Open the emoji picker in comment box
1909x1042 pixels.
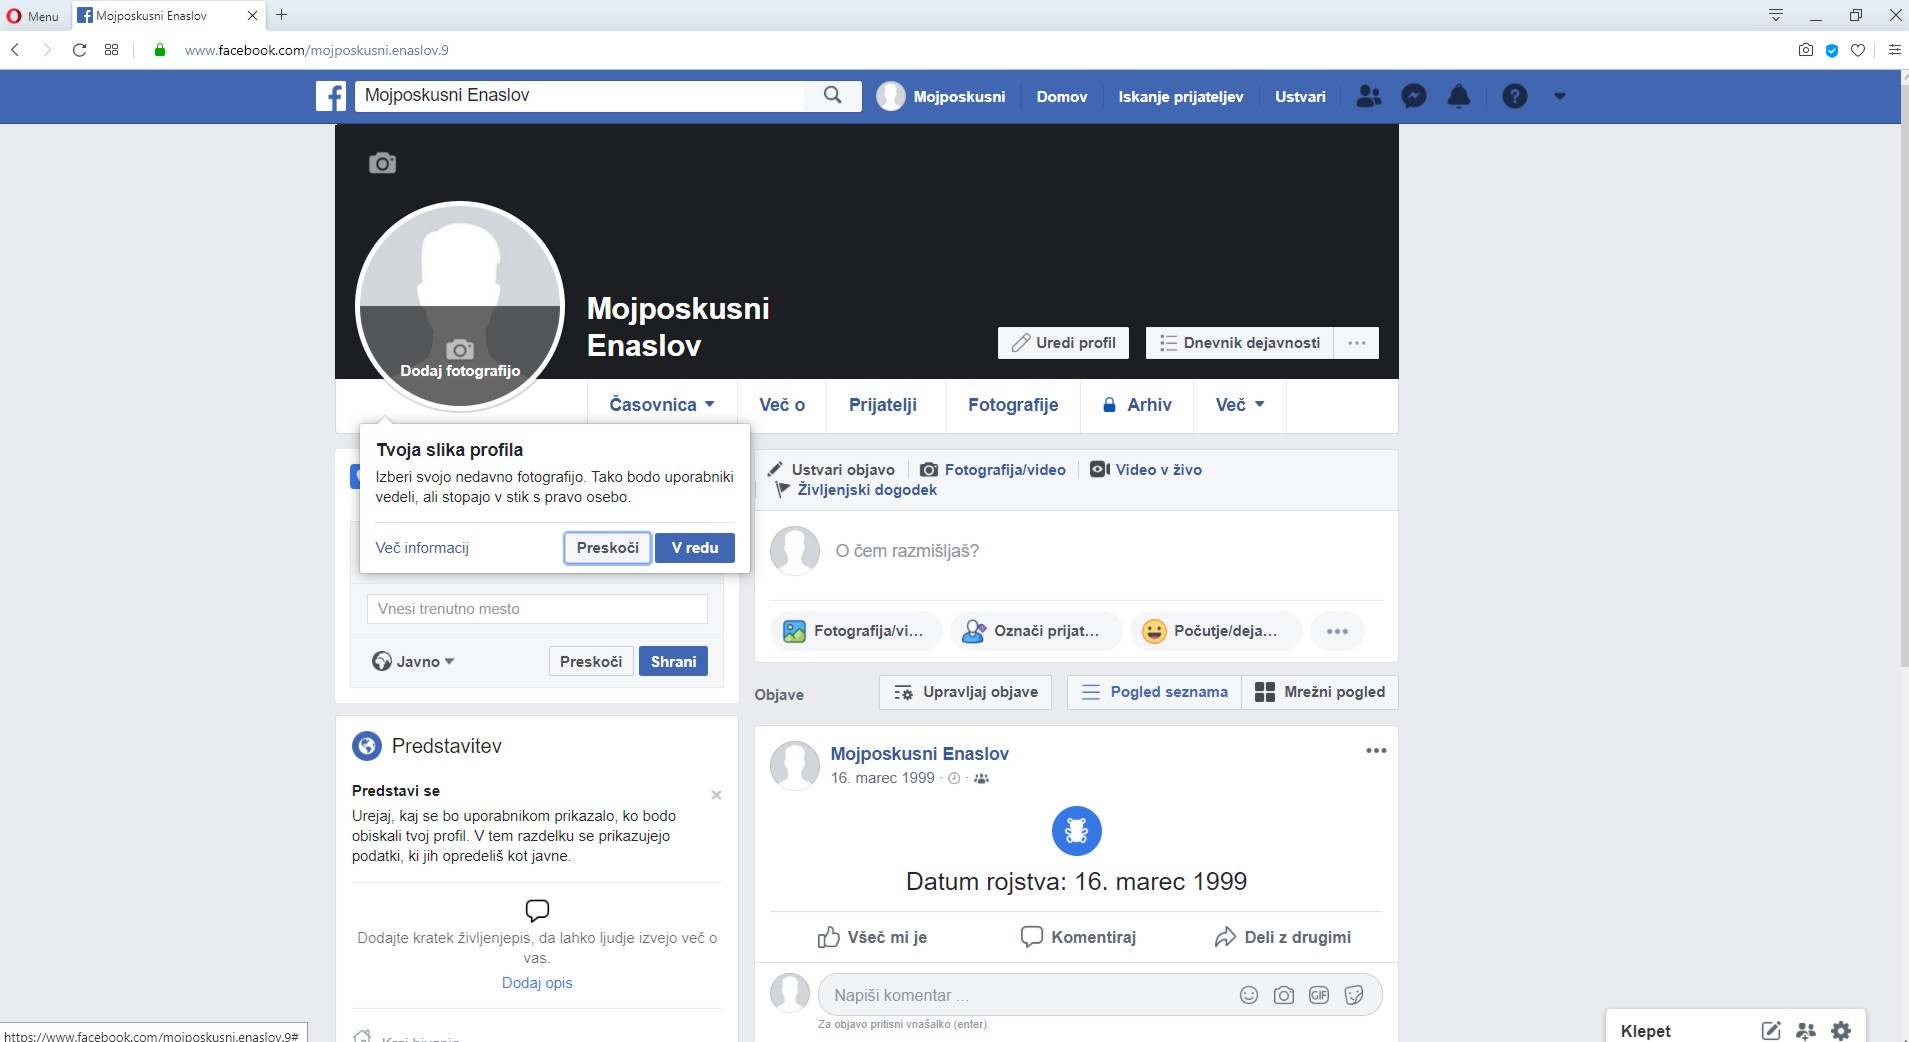point(1248,995)
